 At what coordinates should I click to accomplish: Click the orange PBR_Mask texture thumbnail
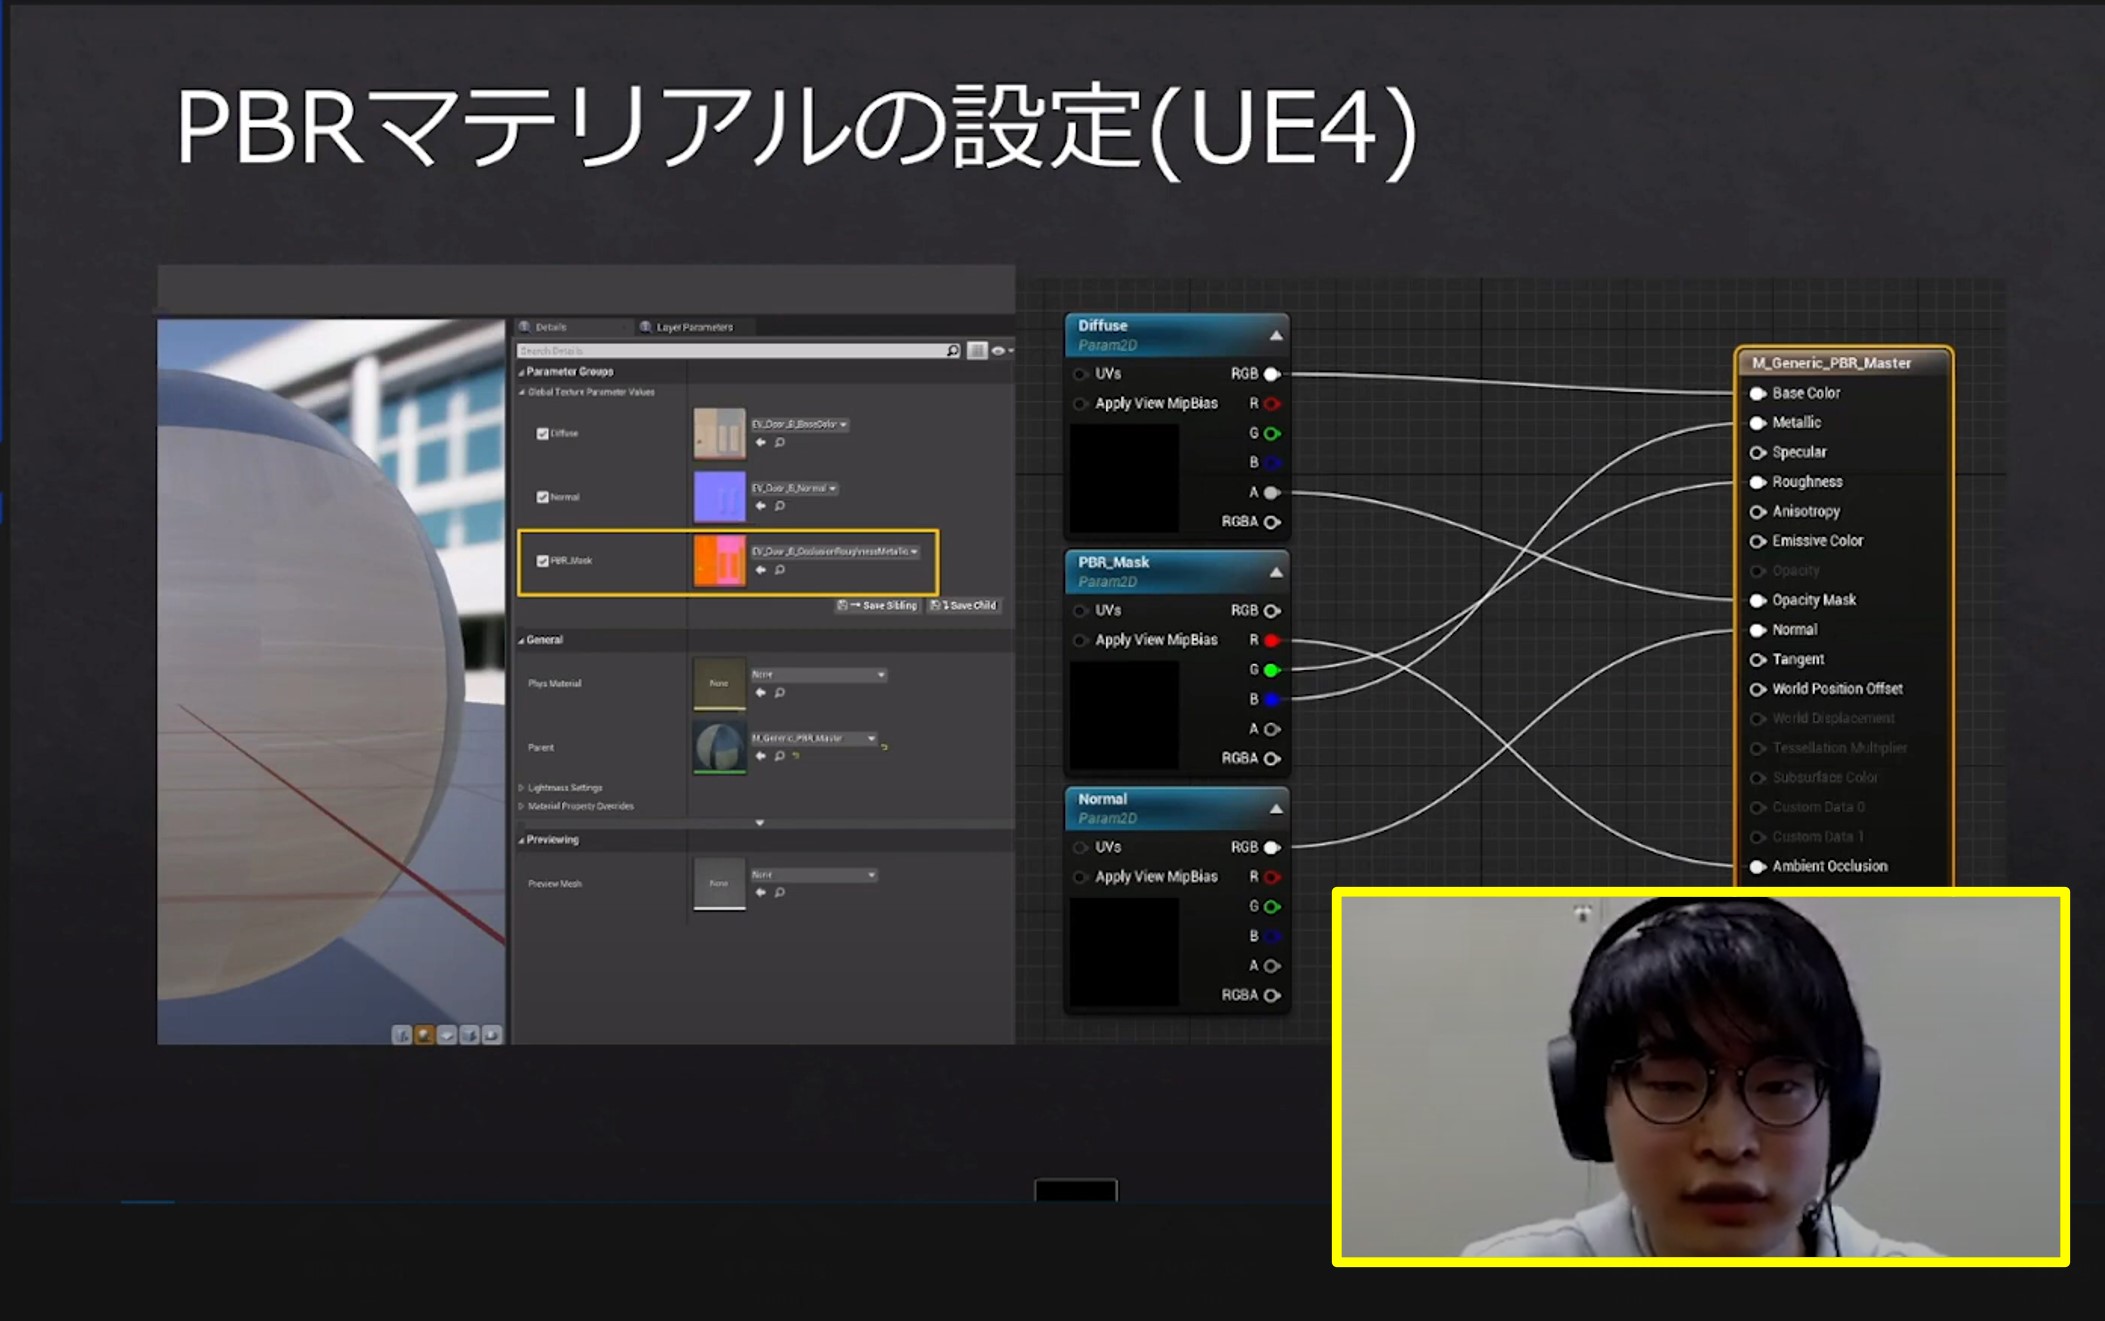719,561
